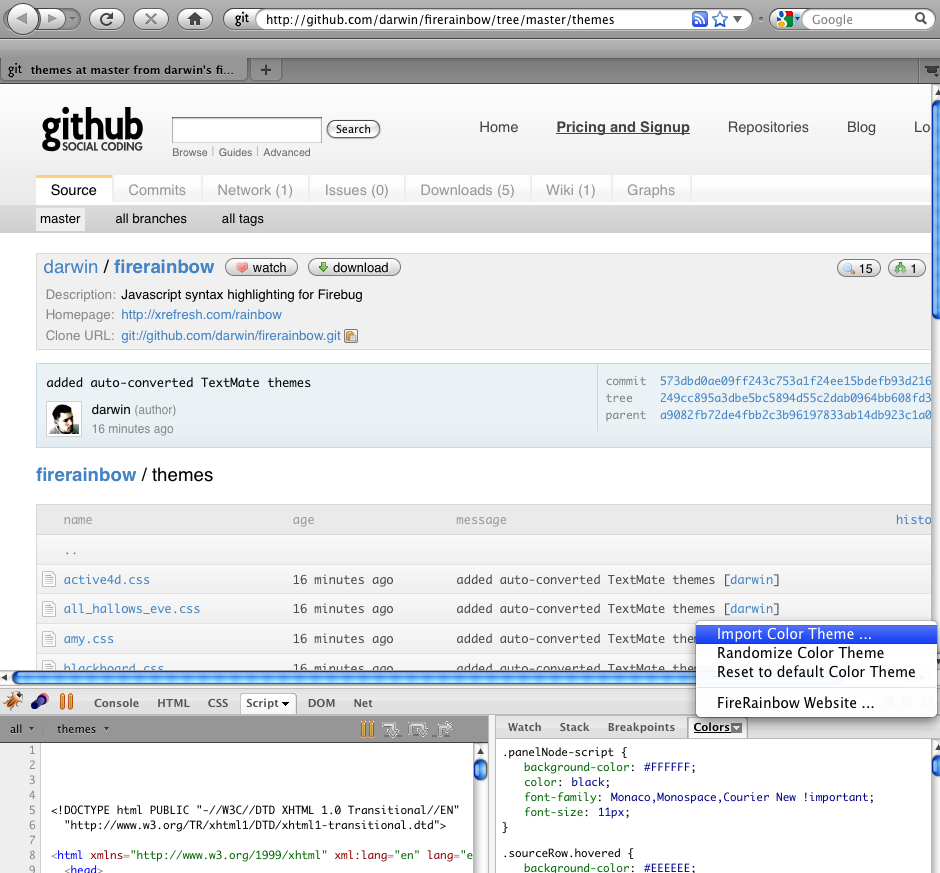The image size is (940, 873).
Task: Open the active4d.css file link
Action: click(106, 580)
